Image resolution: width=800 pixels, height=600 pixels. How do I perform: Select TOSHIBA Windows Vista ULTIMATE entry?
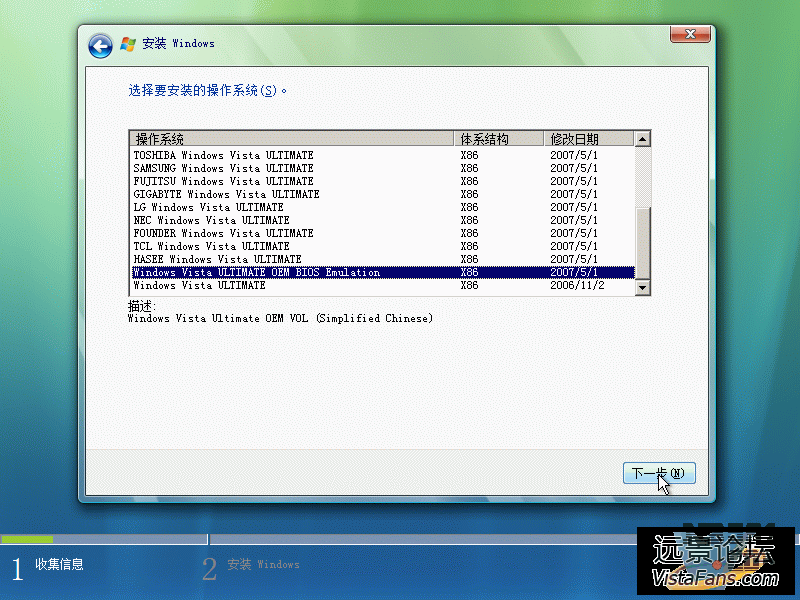point(224,155)
